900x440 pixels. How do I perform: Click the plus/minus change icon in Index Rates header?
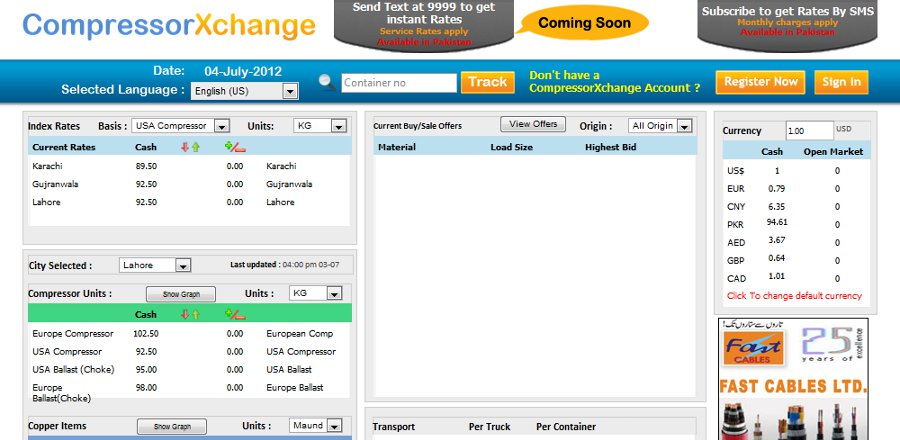tap(235, 147)
